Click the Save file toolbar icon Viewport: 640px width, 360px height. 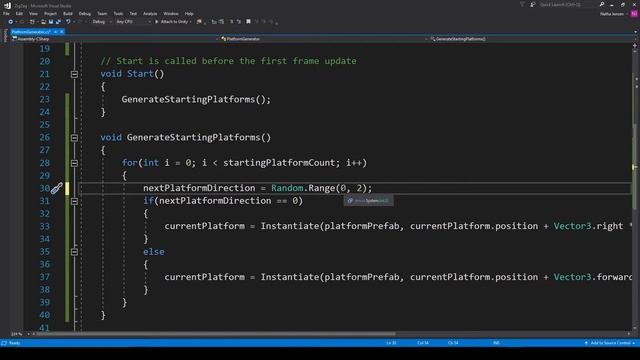point(51,22)
